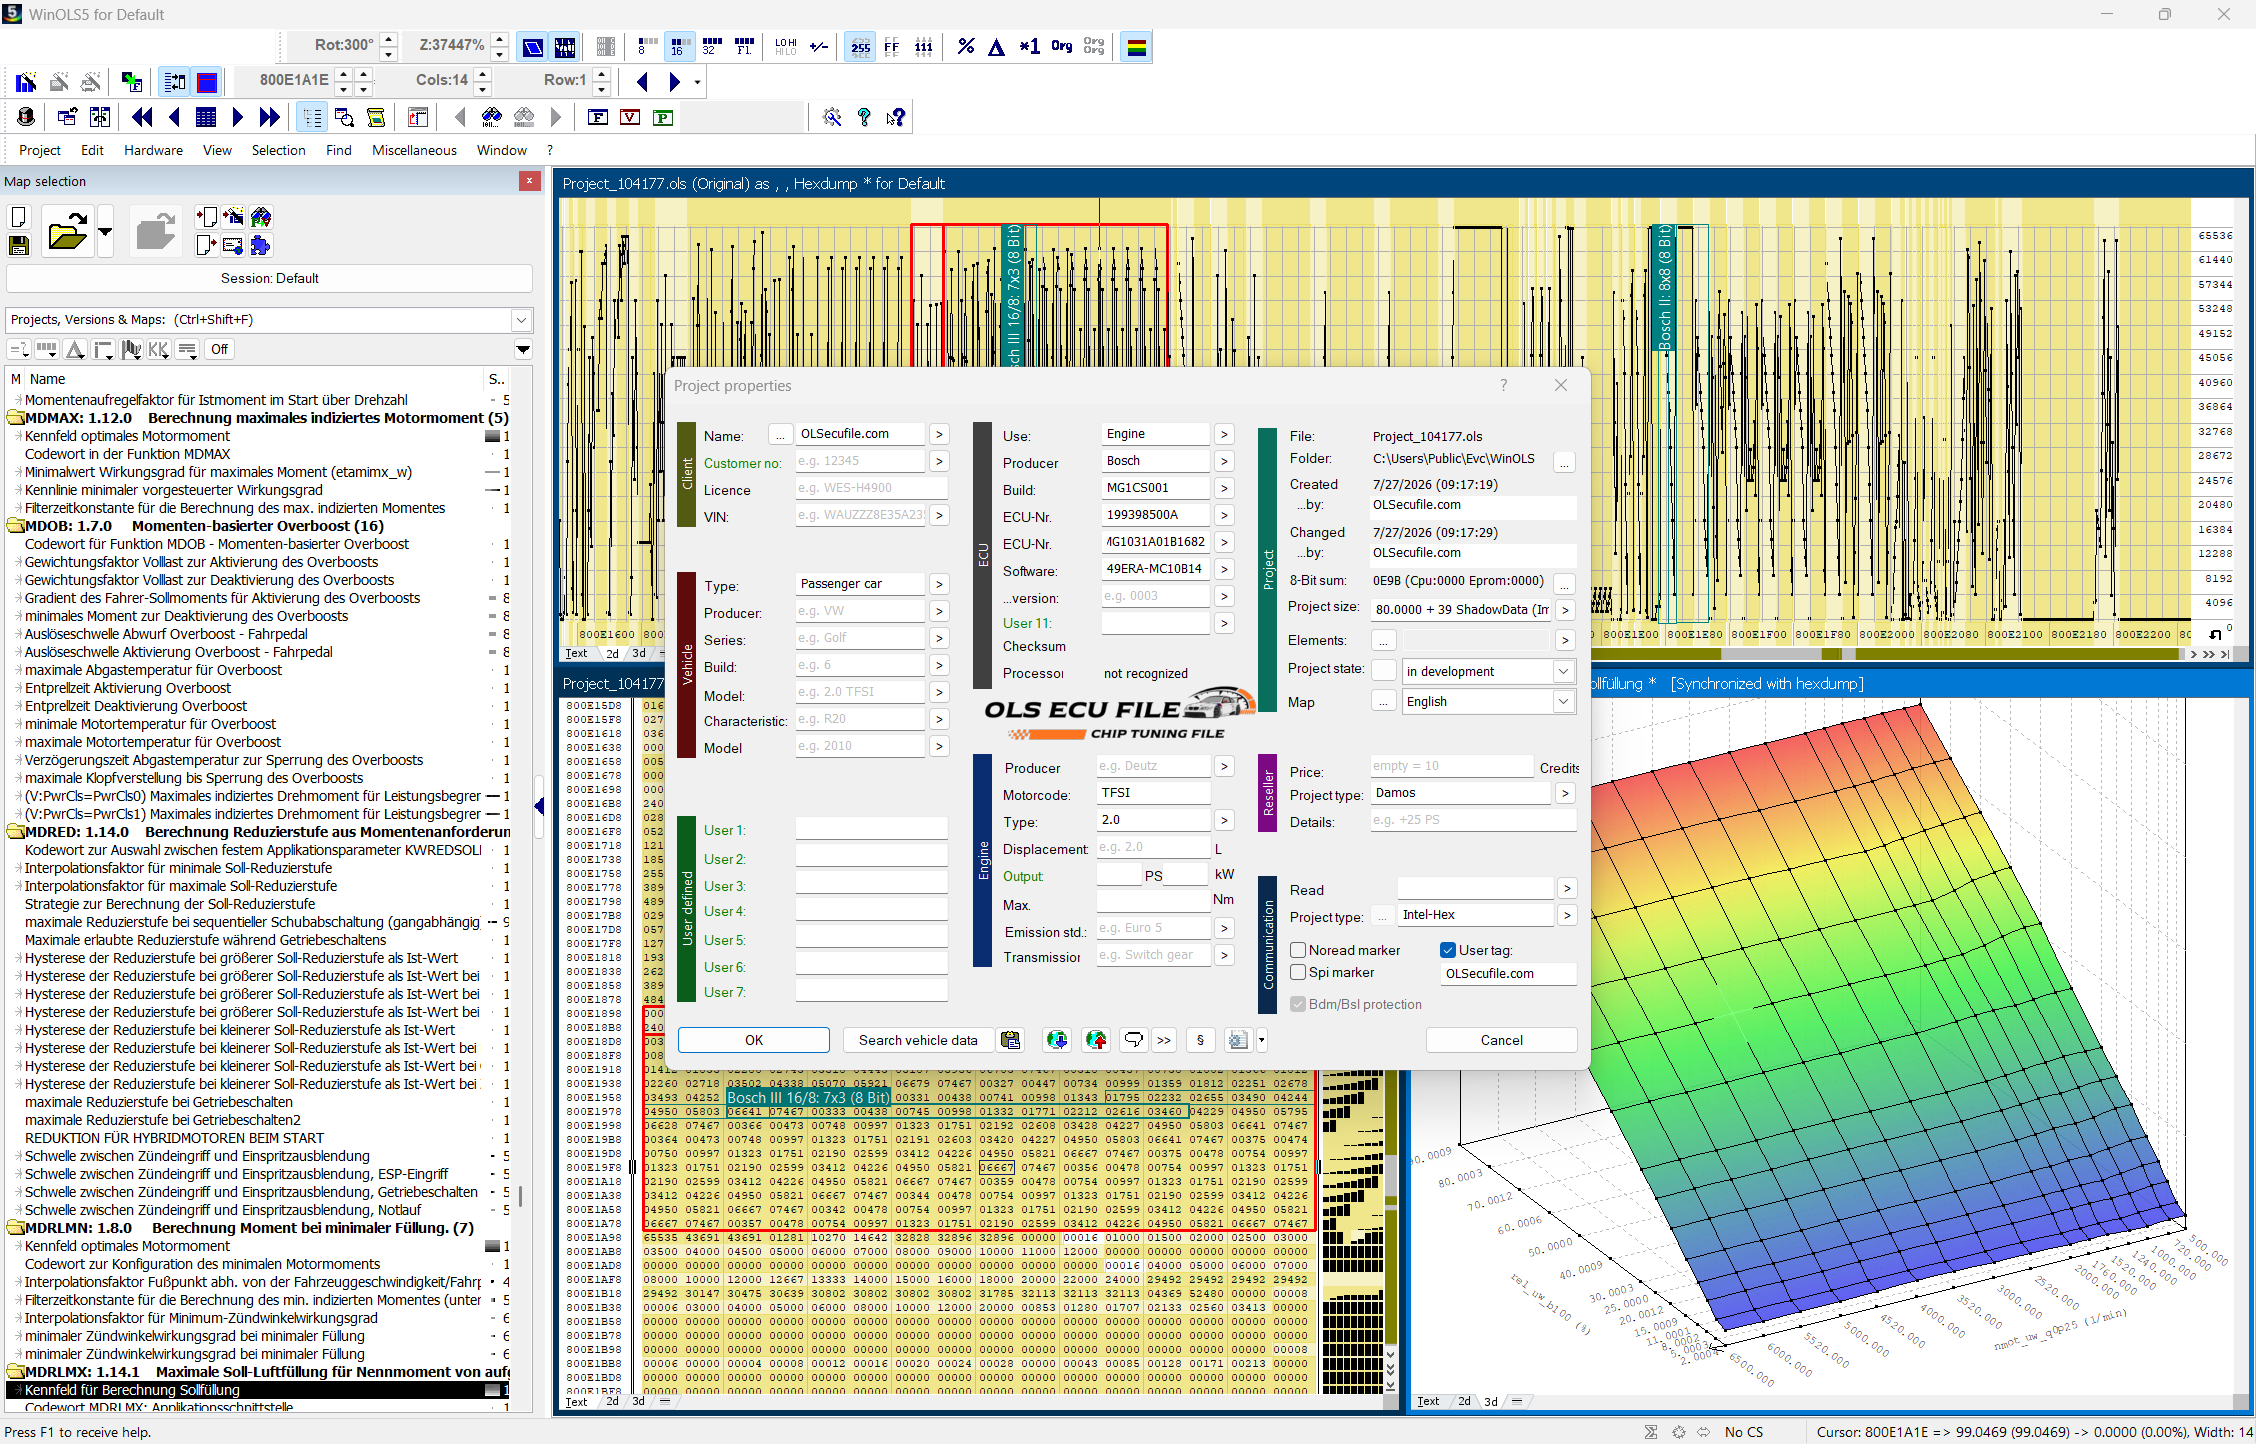2256x1444 pixels.
Task: Collapse the MDMAX: 1.12.0 folder
Action: (16, 418)
